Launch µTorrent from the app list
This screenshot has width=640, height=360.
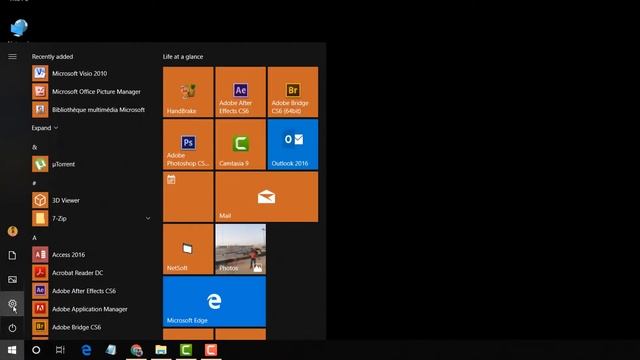click(x=92, y=164)
